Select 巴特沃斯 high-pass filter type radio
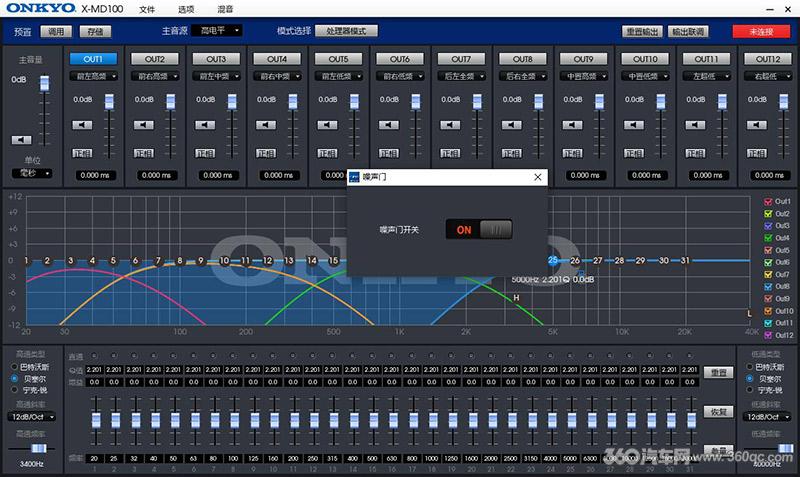 pos(15,367)
